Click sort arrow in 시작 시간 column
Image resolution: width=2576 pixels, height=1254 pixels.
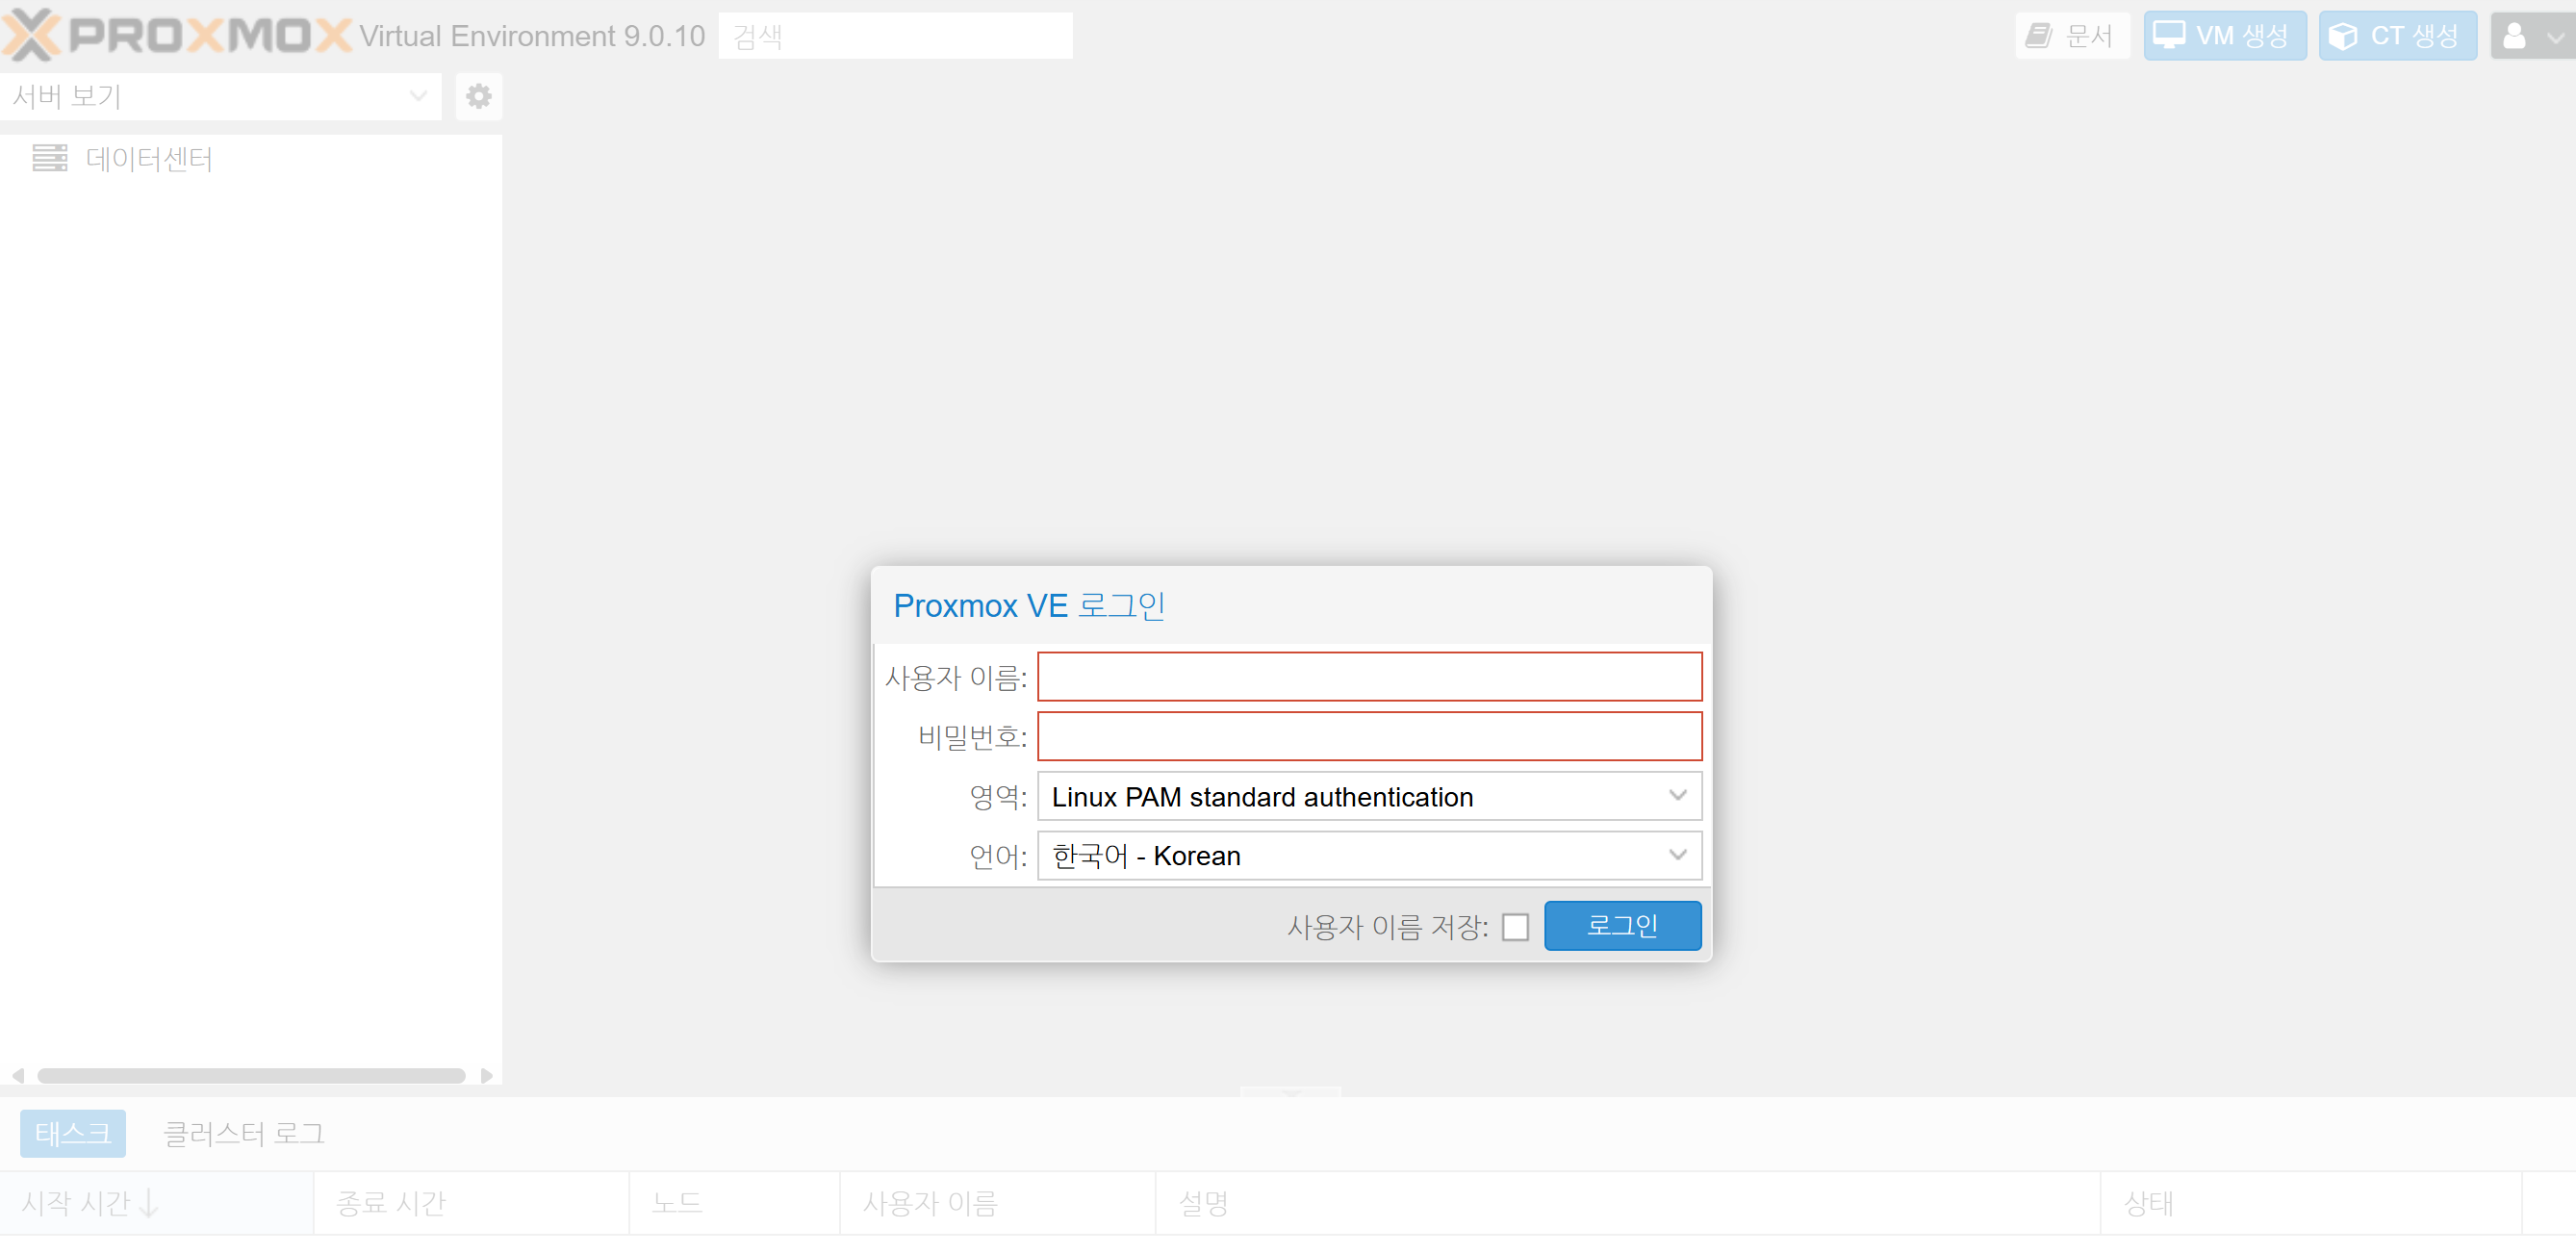point(149,1202)
